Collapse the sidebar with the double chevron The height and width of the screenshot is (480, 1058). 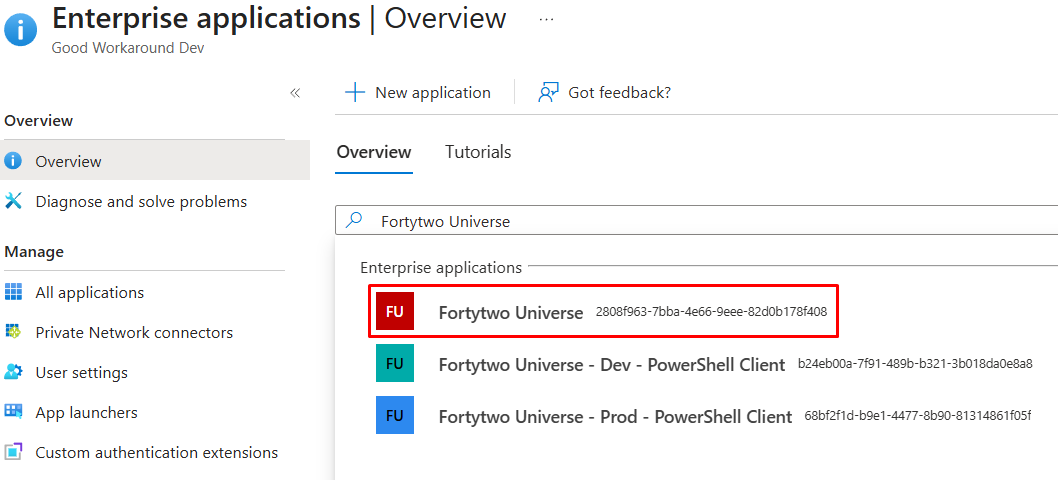click(295, 93)
